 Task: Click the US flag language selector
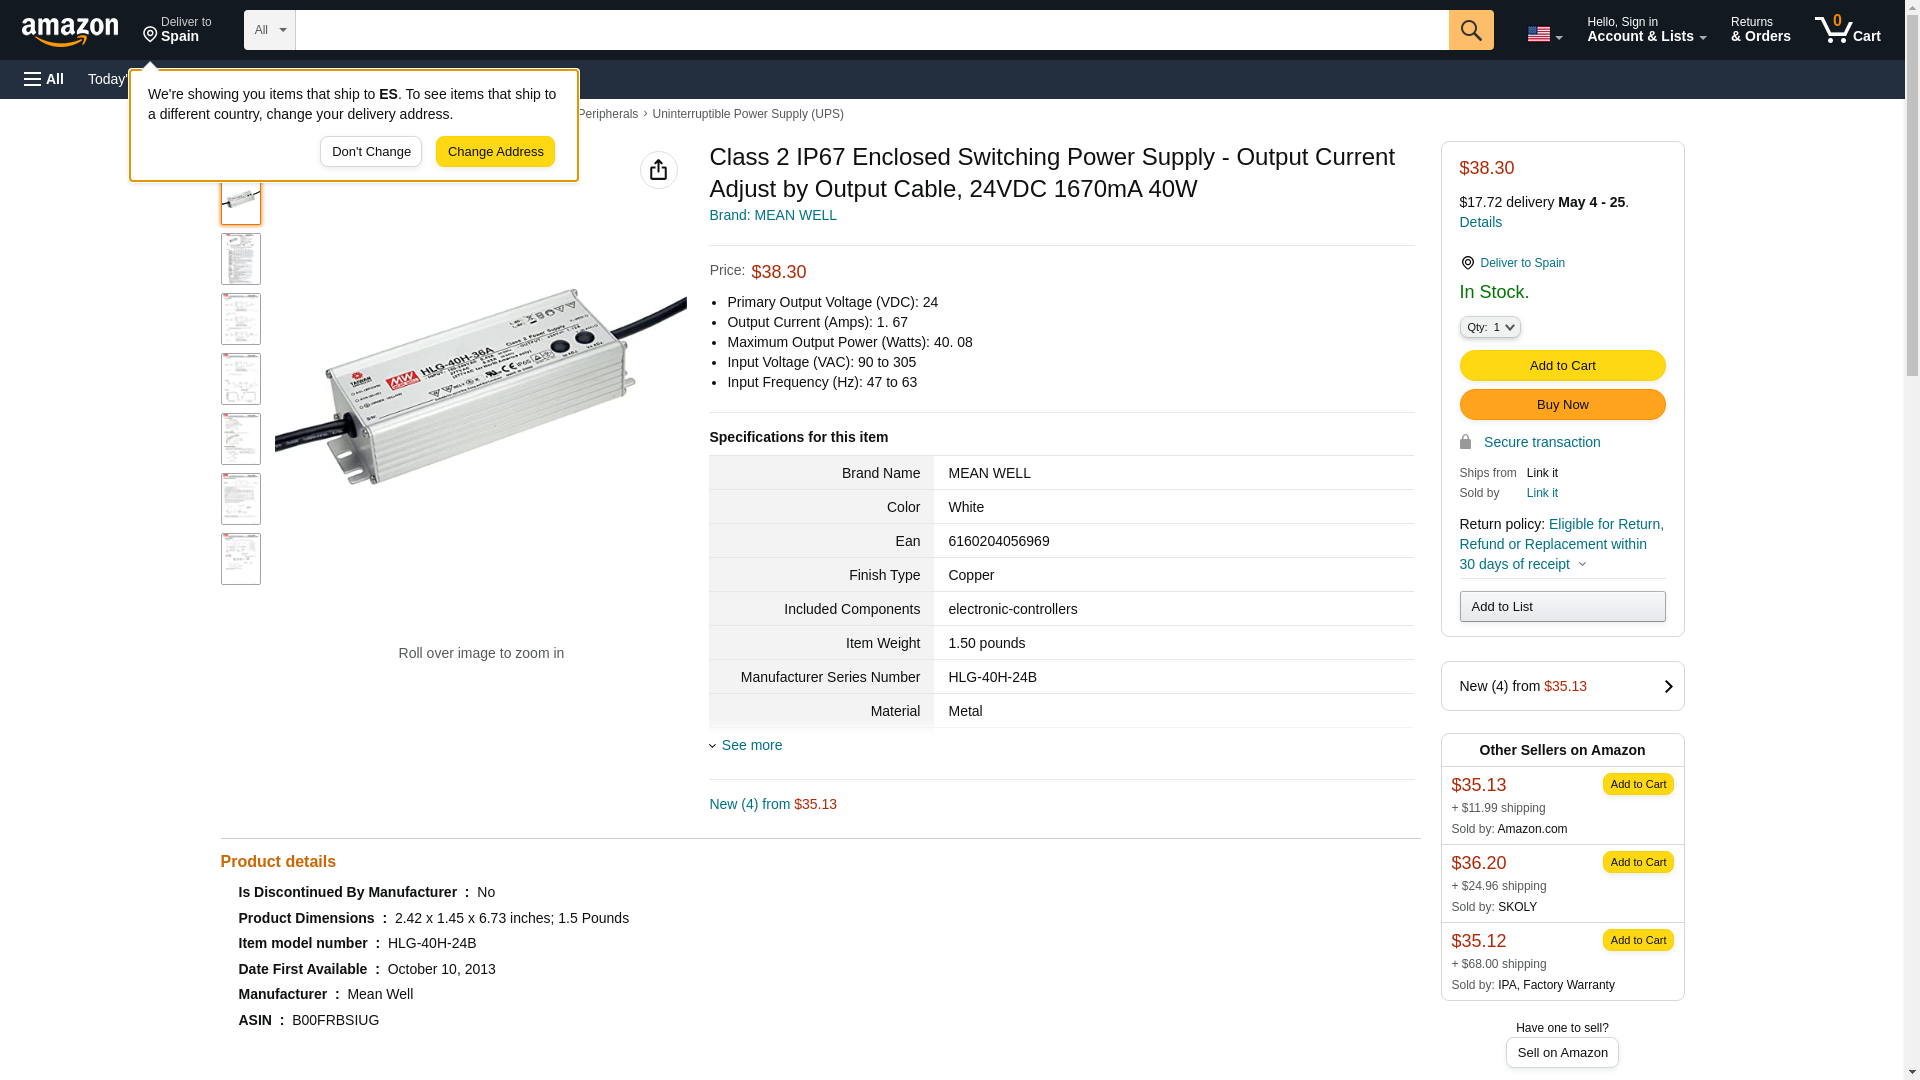coord(1544,34)
